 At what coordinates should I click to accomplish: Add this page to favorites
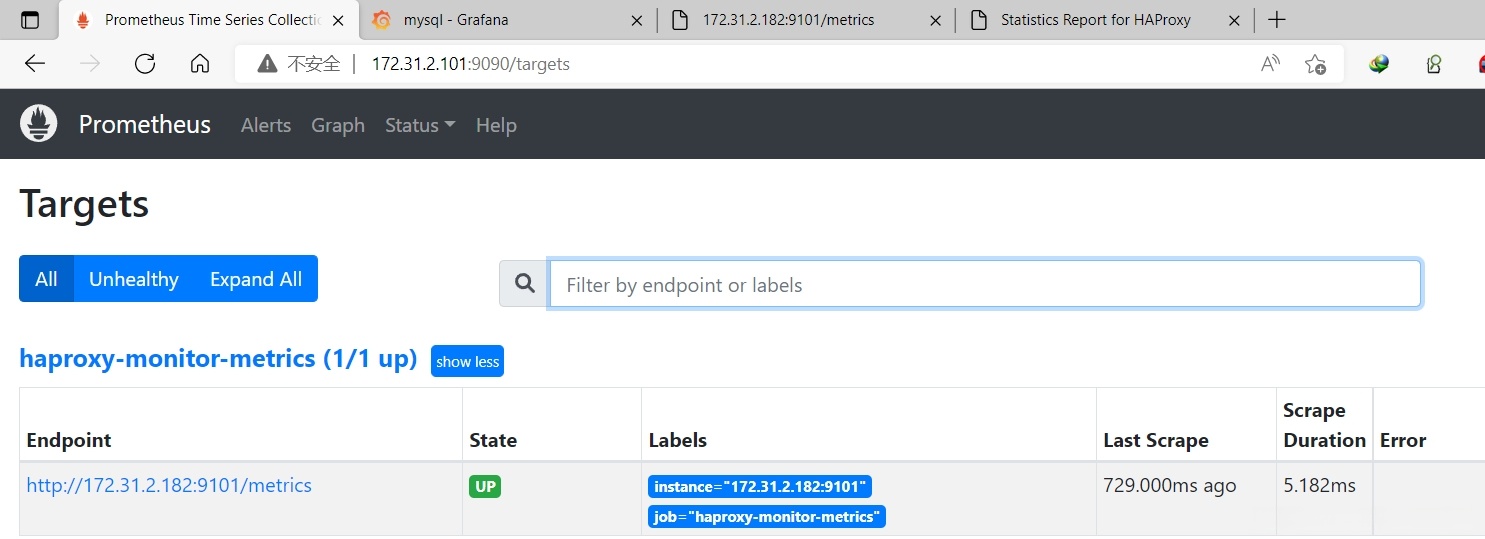pyautogui.click(x=1315, y=64)
